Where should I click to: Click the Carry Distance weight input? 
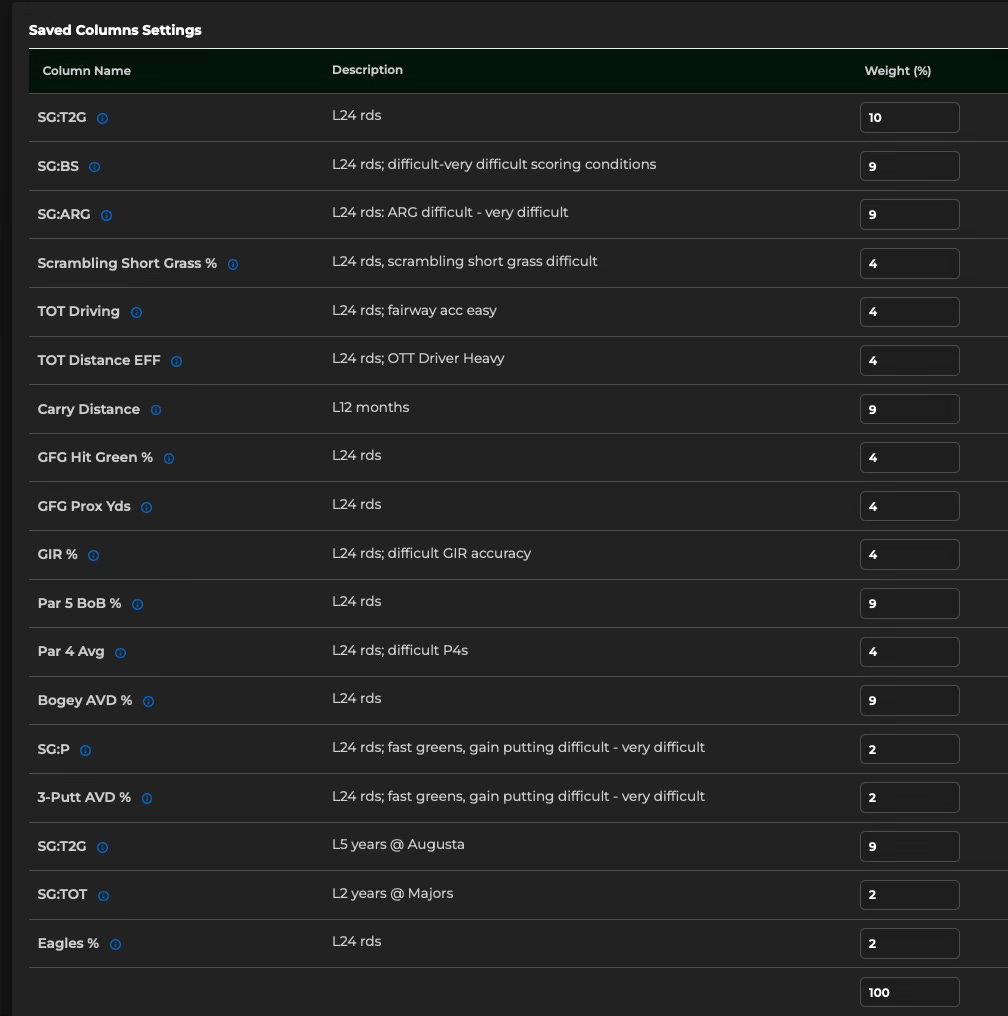(x=910, y=409)
